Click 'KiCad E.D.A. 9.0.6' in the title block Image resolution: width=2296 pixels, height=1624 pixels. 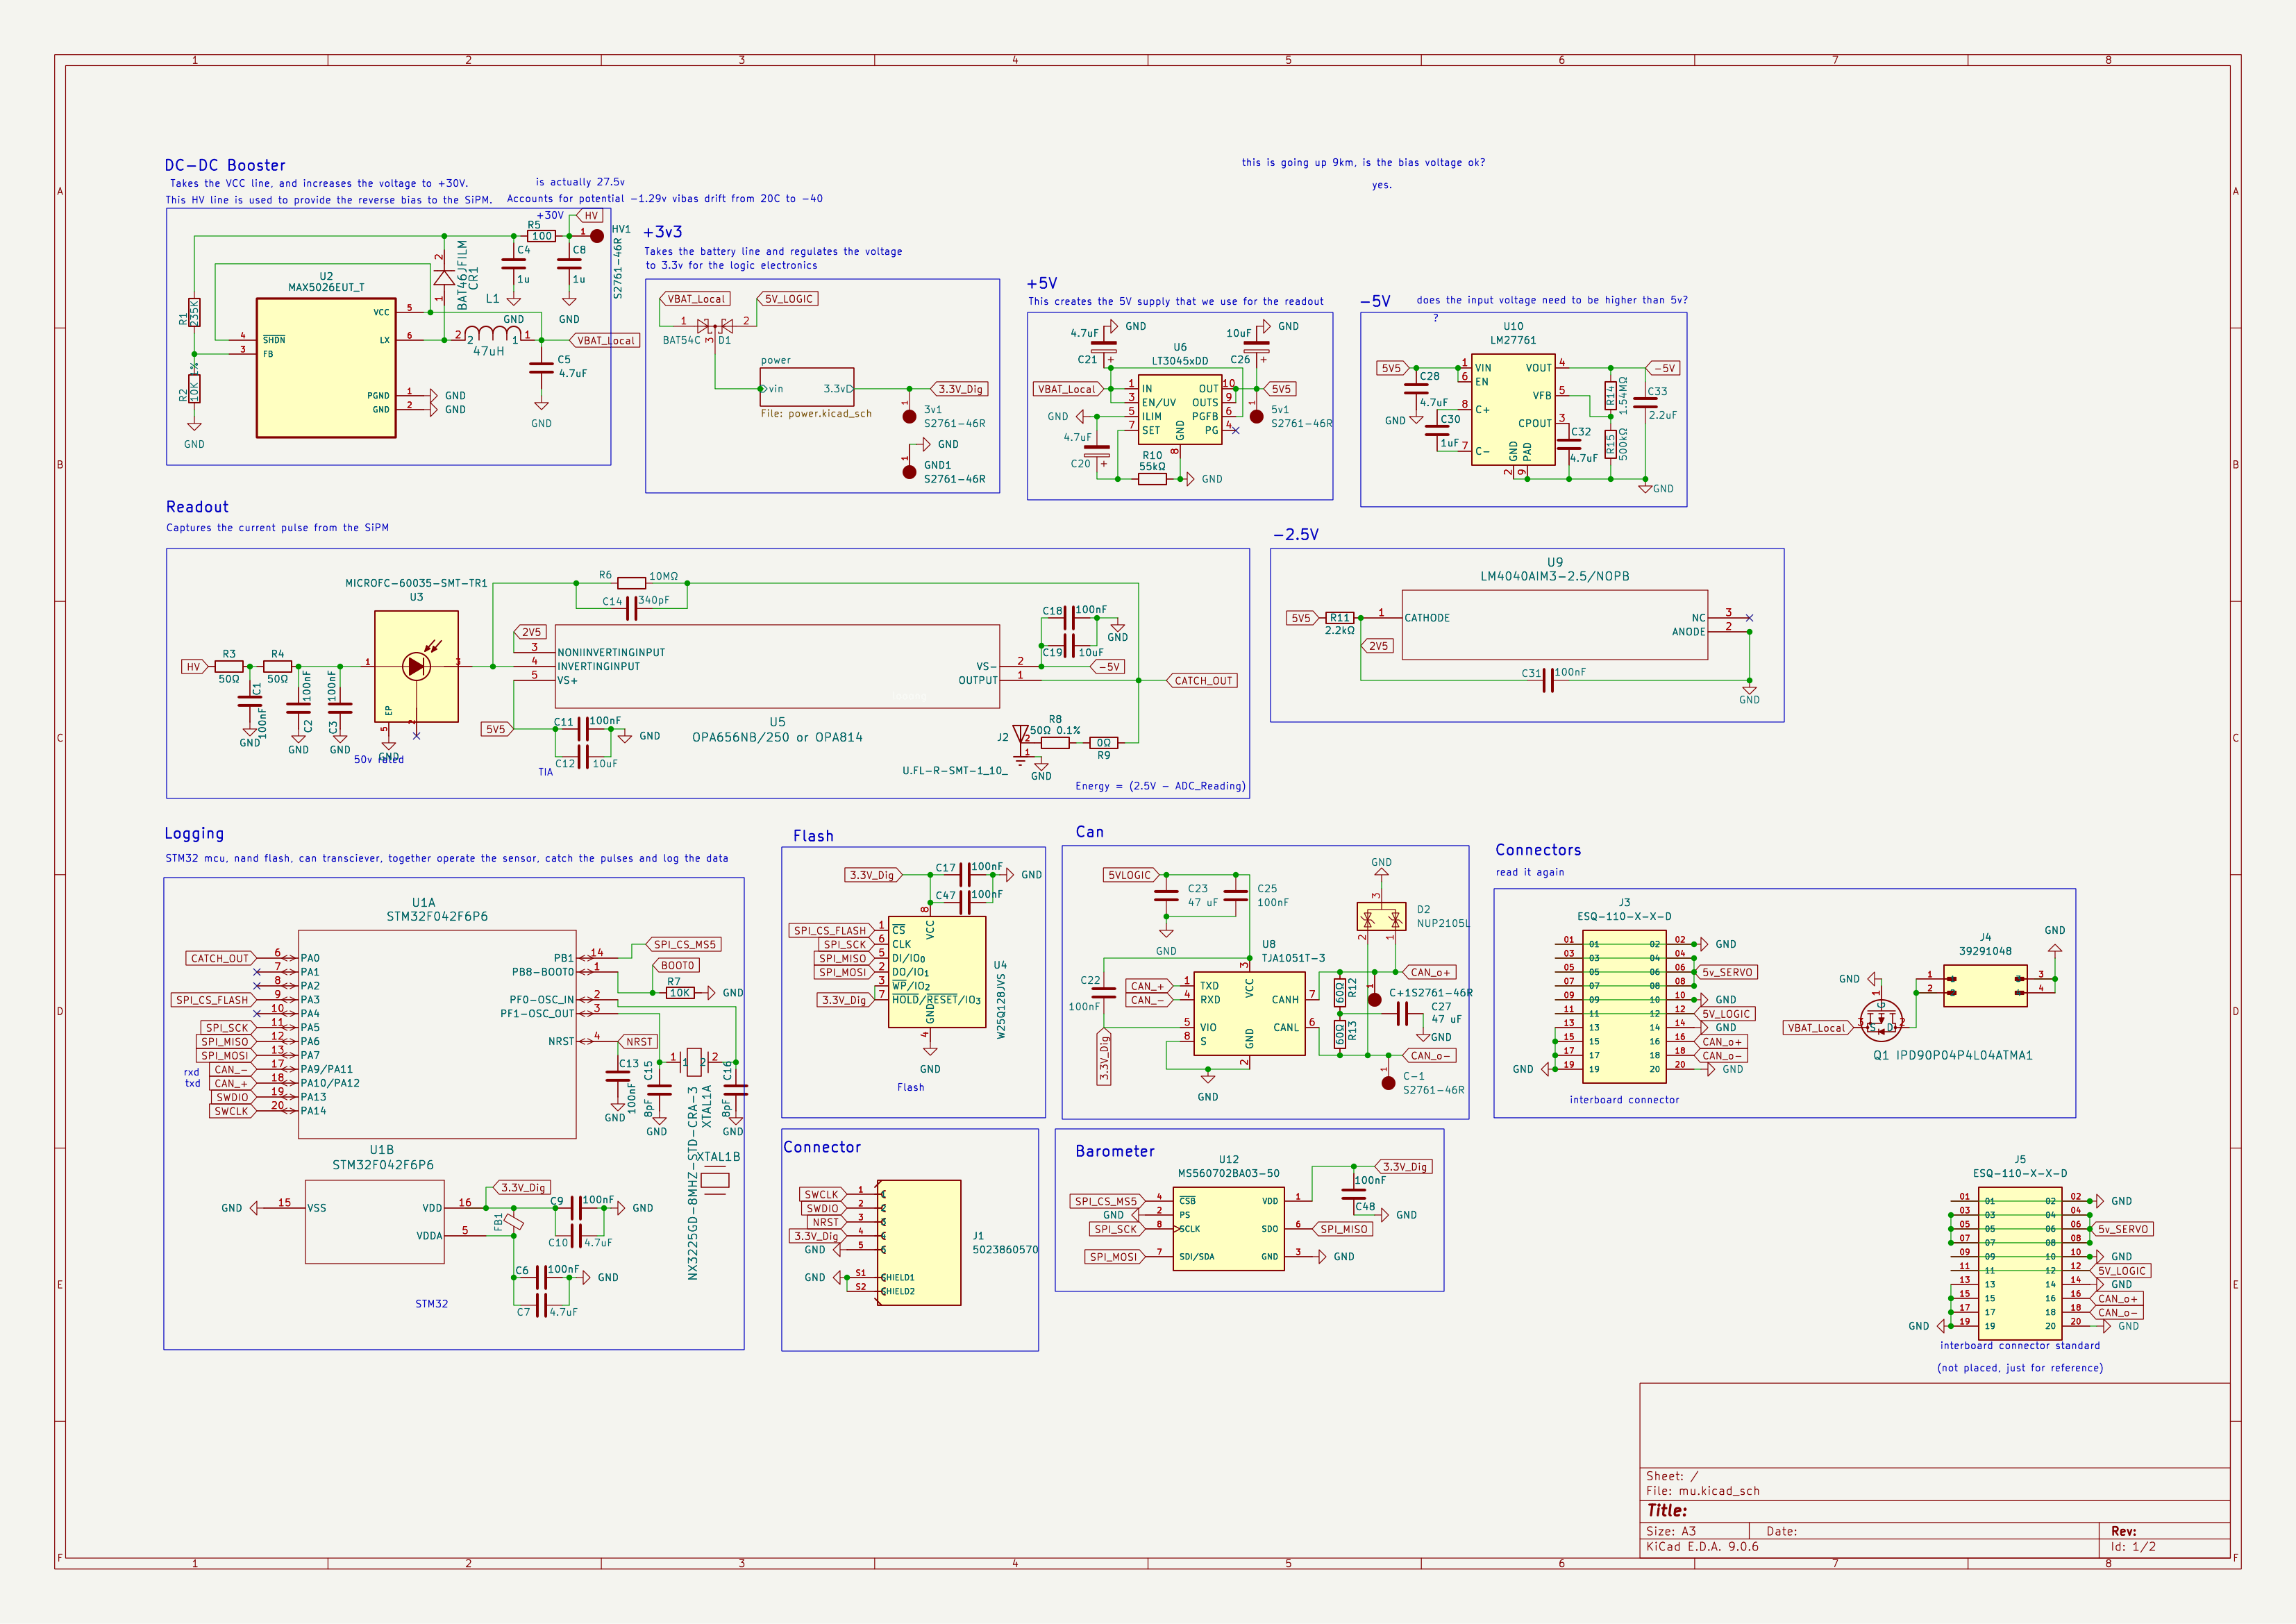click(x=1702, y=1547)
